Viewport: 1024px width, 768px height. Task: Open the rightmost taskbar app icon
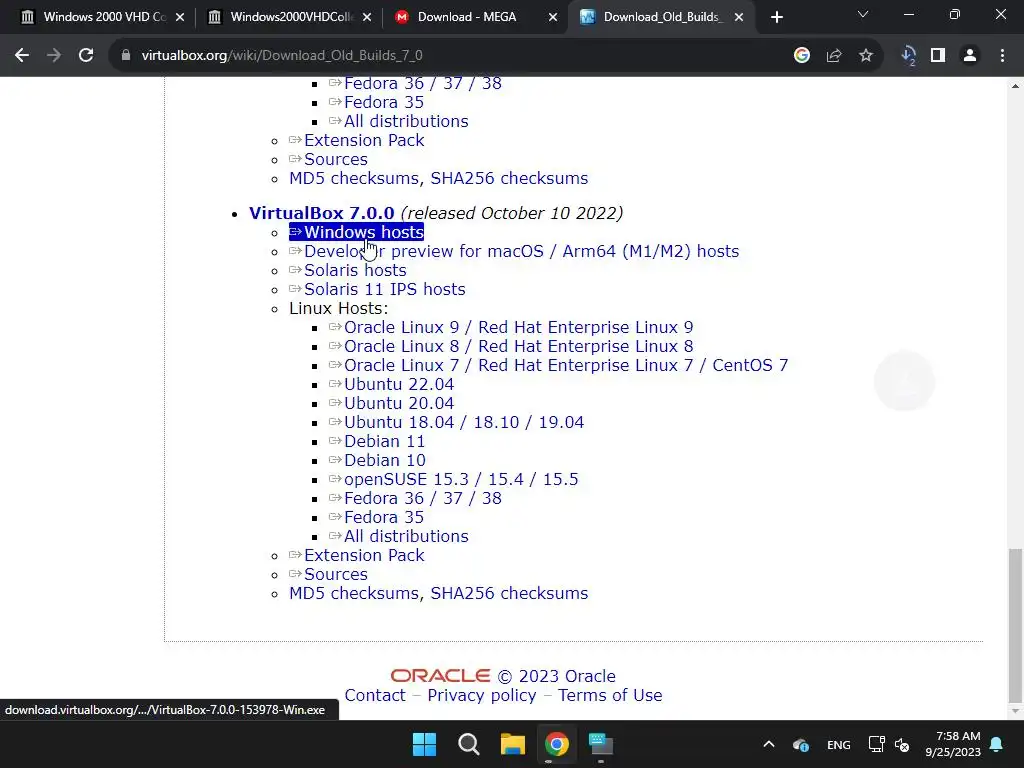601,744
